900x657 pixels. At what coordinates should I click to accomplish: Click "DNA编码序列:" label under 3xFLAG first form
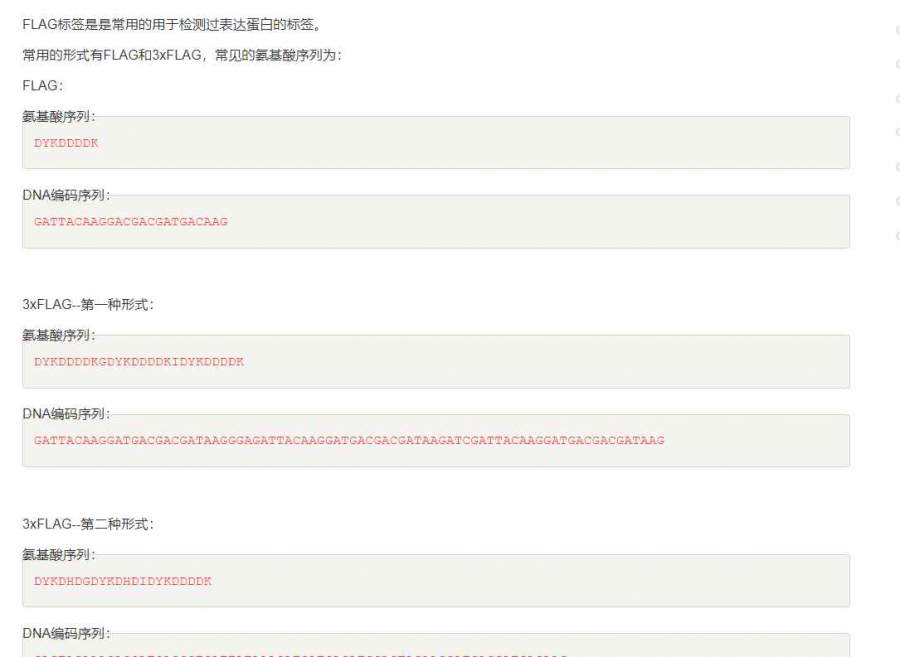pyautogui.click(x=66, y=414)
